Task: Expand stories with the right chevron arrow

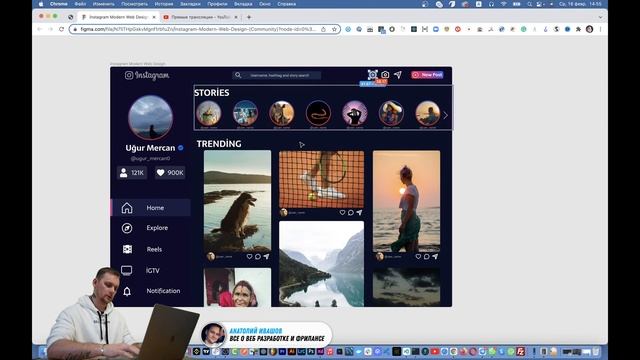Action: 446,116
